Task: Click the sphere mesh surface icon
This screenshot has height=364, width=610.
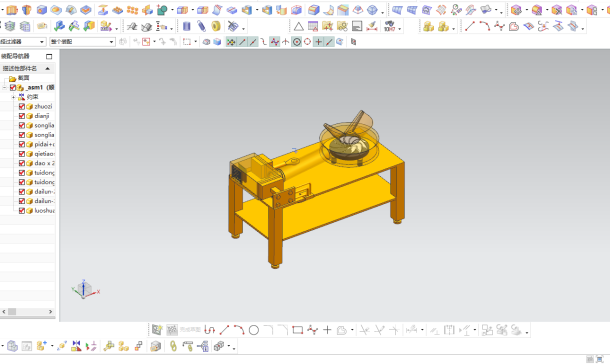Action: 372,10
